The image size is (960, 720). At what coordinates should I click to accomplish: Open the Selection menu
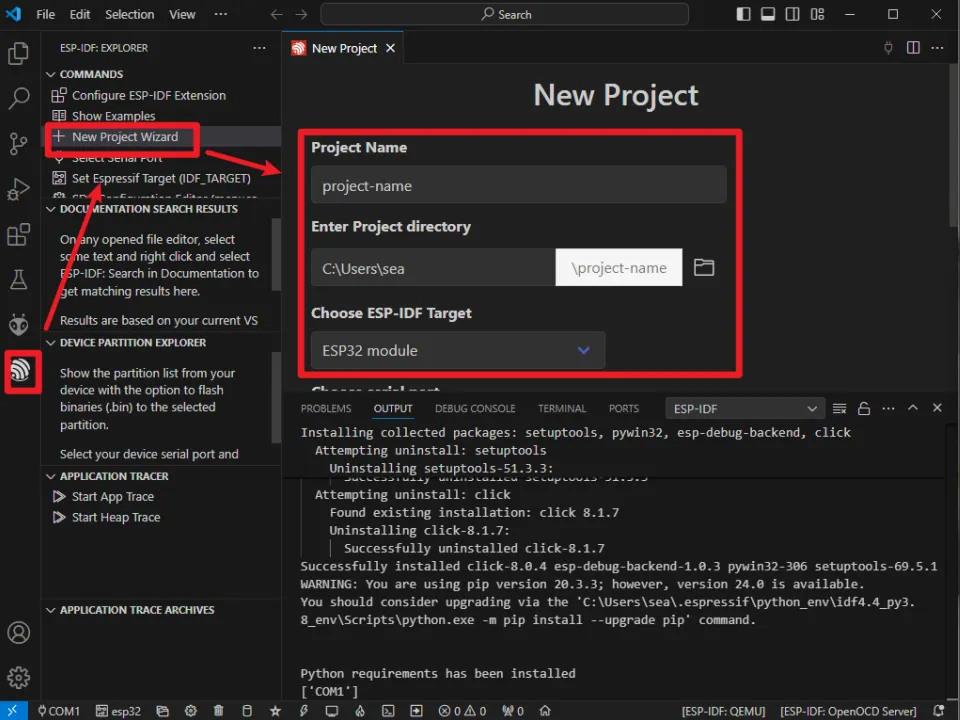[129, 14]
